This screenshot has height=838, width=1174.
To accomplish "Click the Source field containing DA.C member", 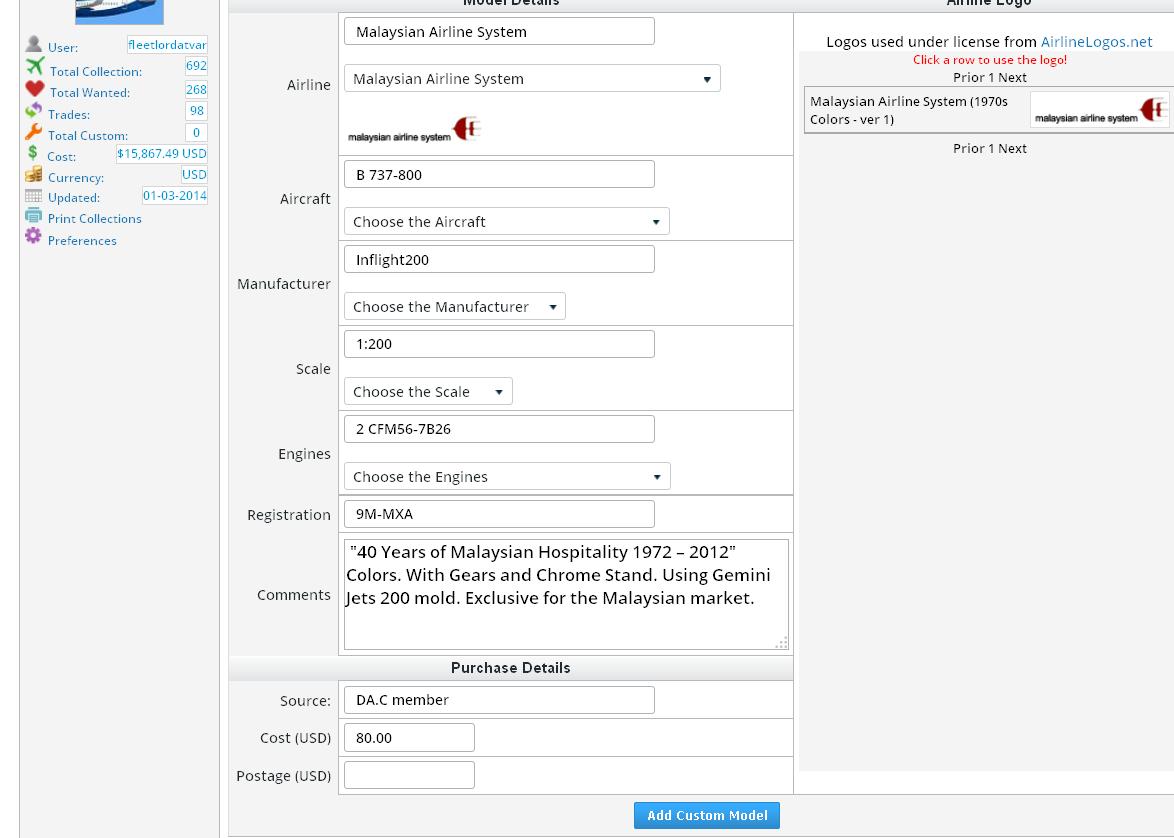I will tap(499, 699).
